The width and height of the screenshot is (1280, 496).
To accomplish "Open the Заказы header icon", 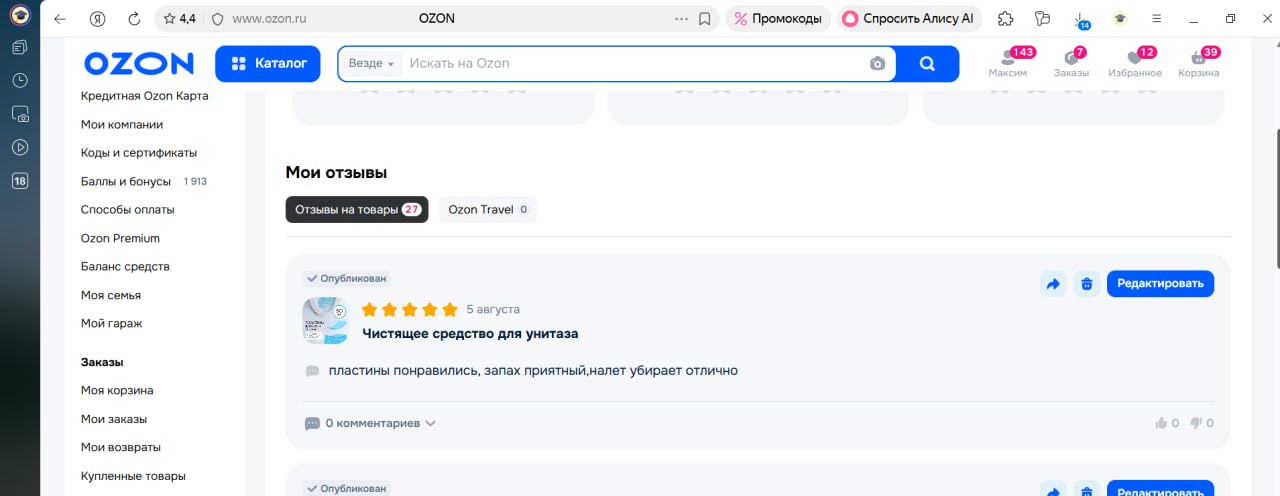I will [1071, 63].
